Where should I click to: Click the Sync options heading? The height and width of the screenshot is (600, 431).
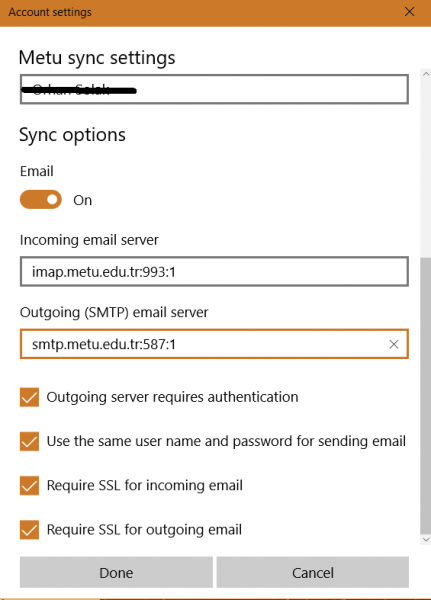tap(72, 135)
